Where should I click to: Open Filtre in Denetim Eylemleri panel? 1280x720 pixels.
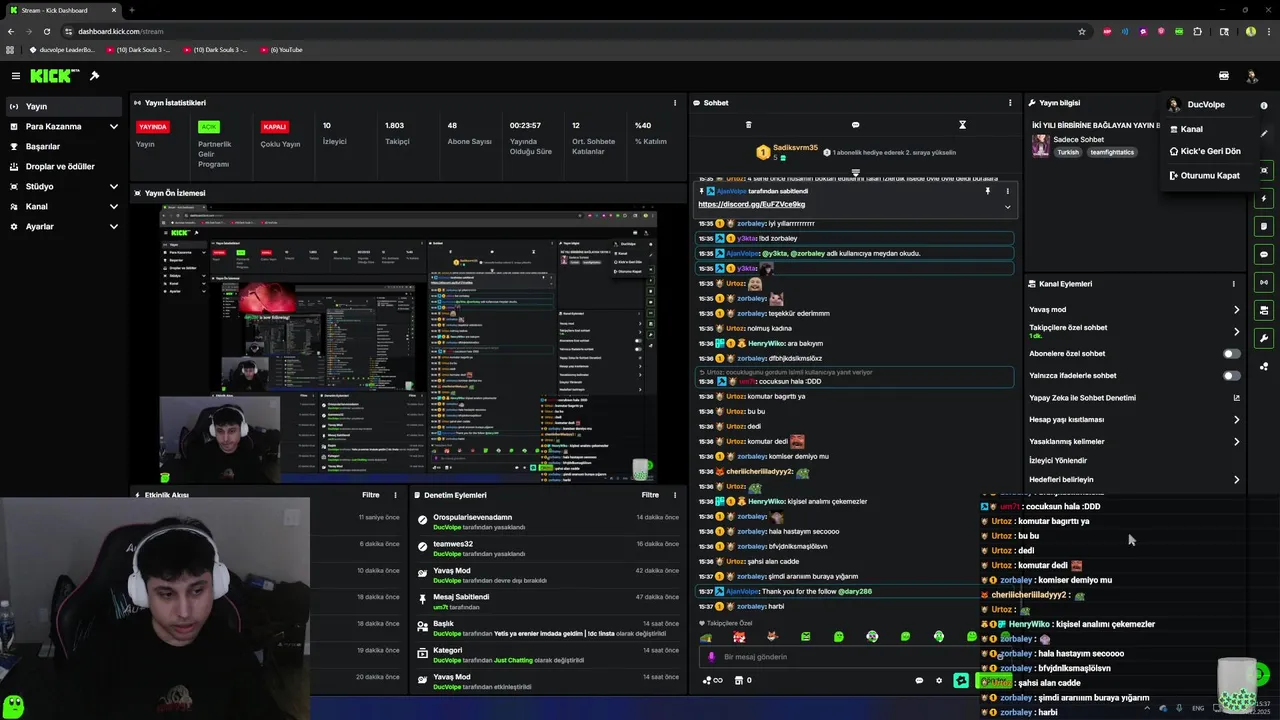click(x=651, y=495)
